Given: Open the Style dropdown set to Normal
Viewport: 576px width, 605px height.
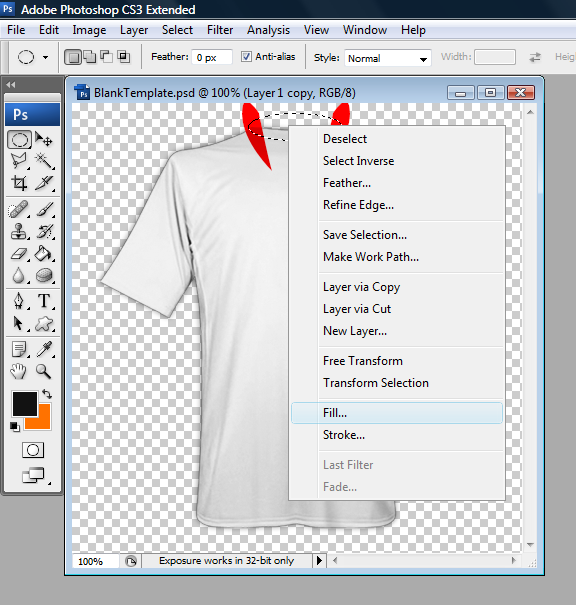Looking at the screenshot, I should coord(388,58).
